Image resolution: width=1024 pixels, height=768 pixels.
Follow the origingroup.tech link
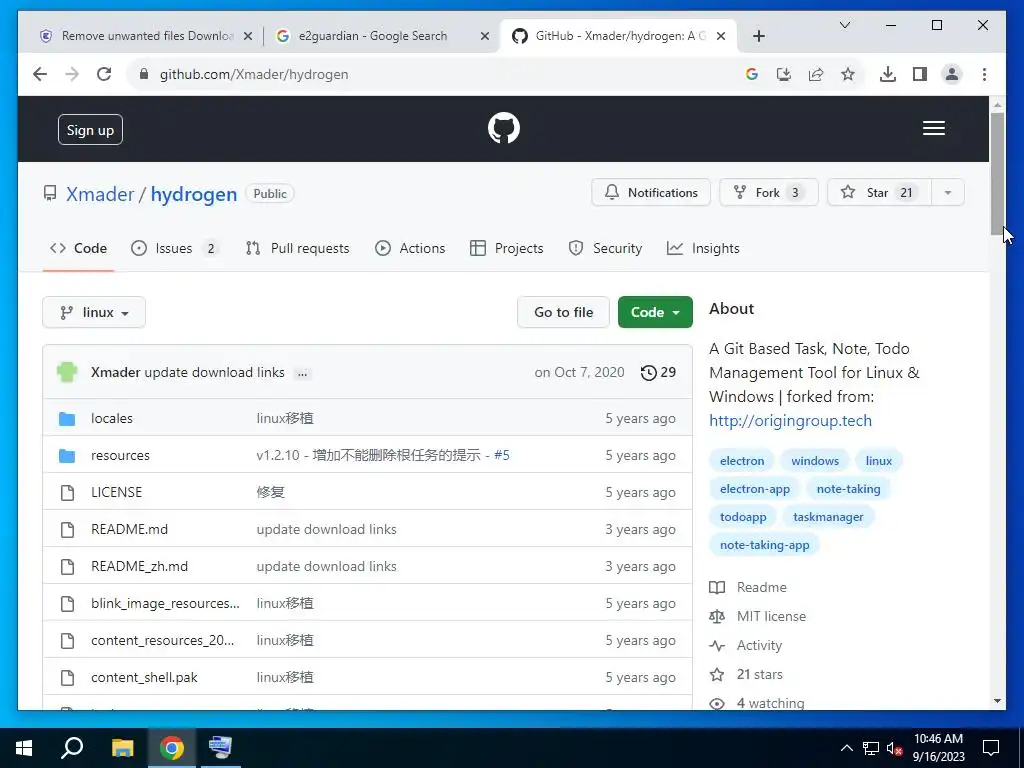[790, 421]
